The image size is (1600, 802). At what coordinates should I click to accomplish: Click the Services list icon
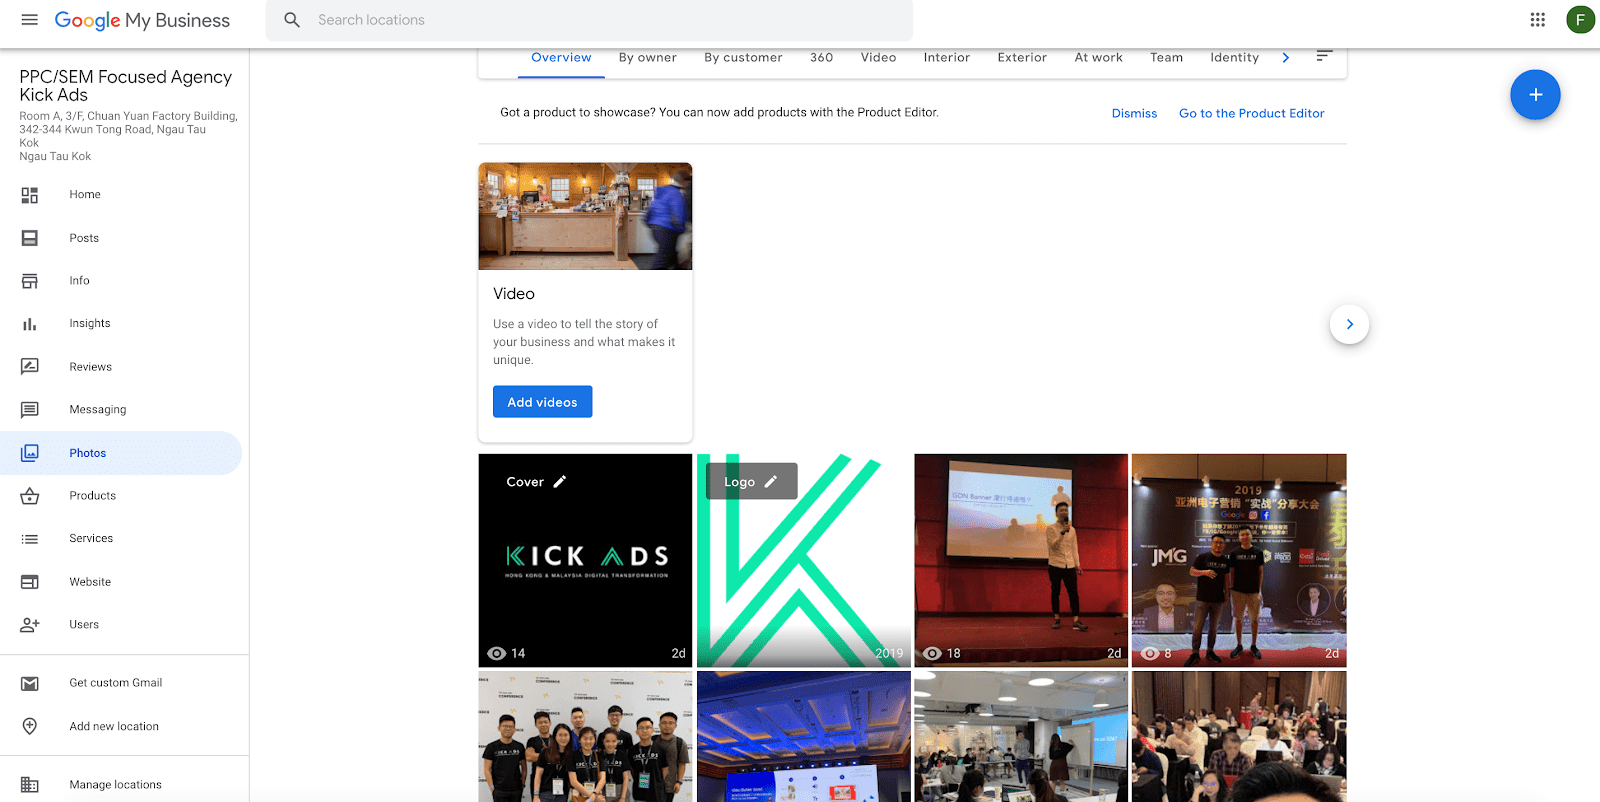pyautogui.click(x=30, y=539)
